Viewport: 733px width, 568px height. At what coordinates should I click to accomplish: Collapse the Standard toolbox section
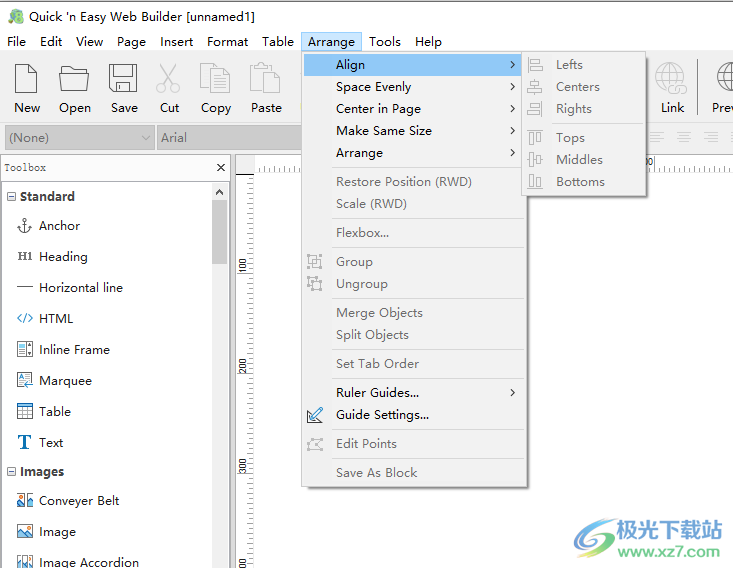coord(11,196)
